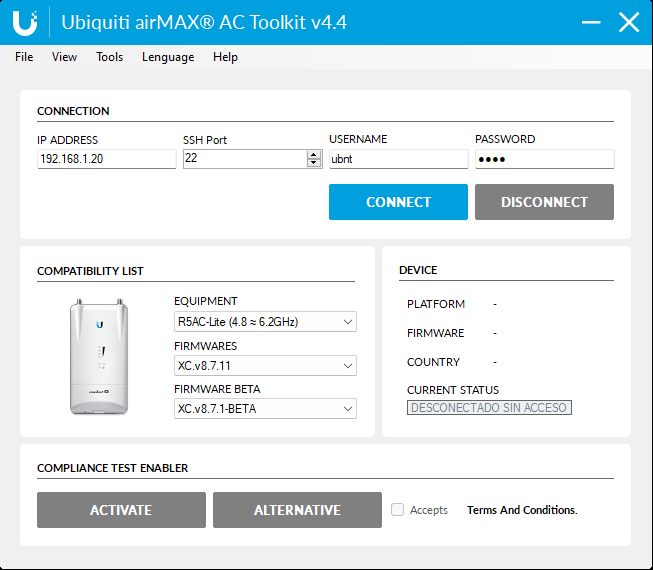Focus the IP ADDRESS field
Viewport: 653px width, 570px height.
107,159
